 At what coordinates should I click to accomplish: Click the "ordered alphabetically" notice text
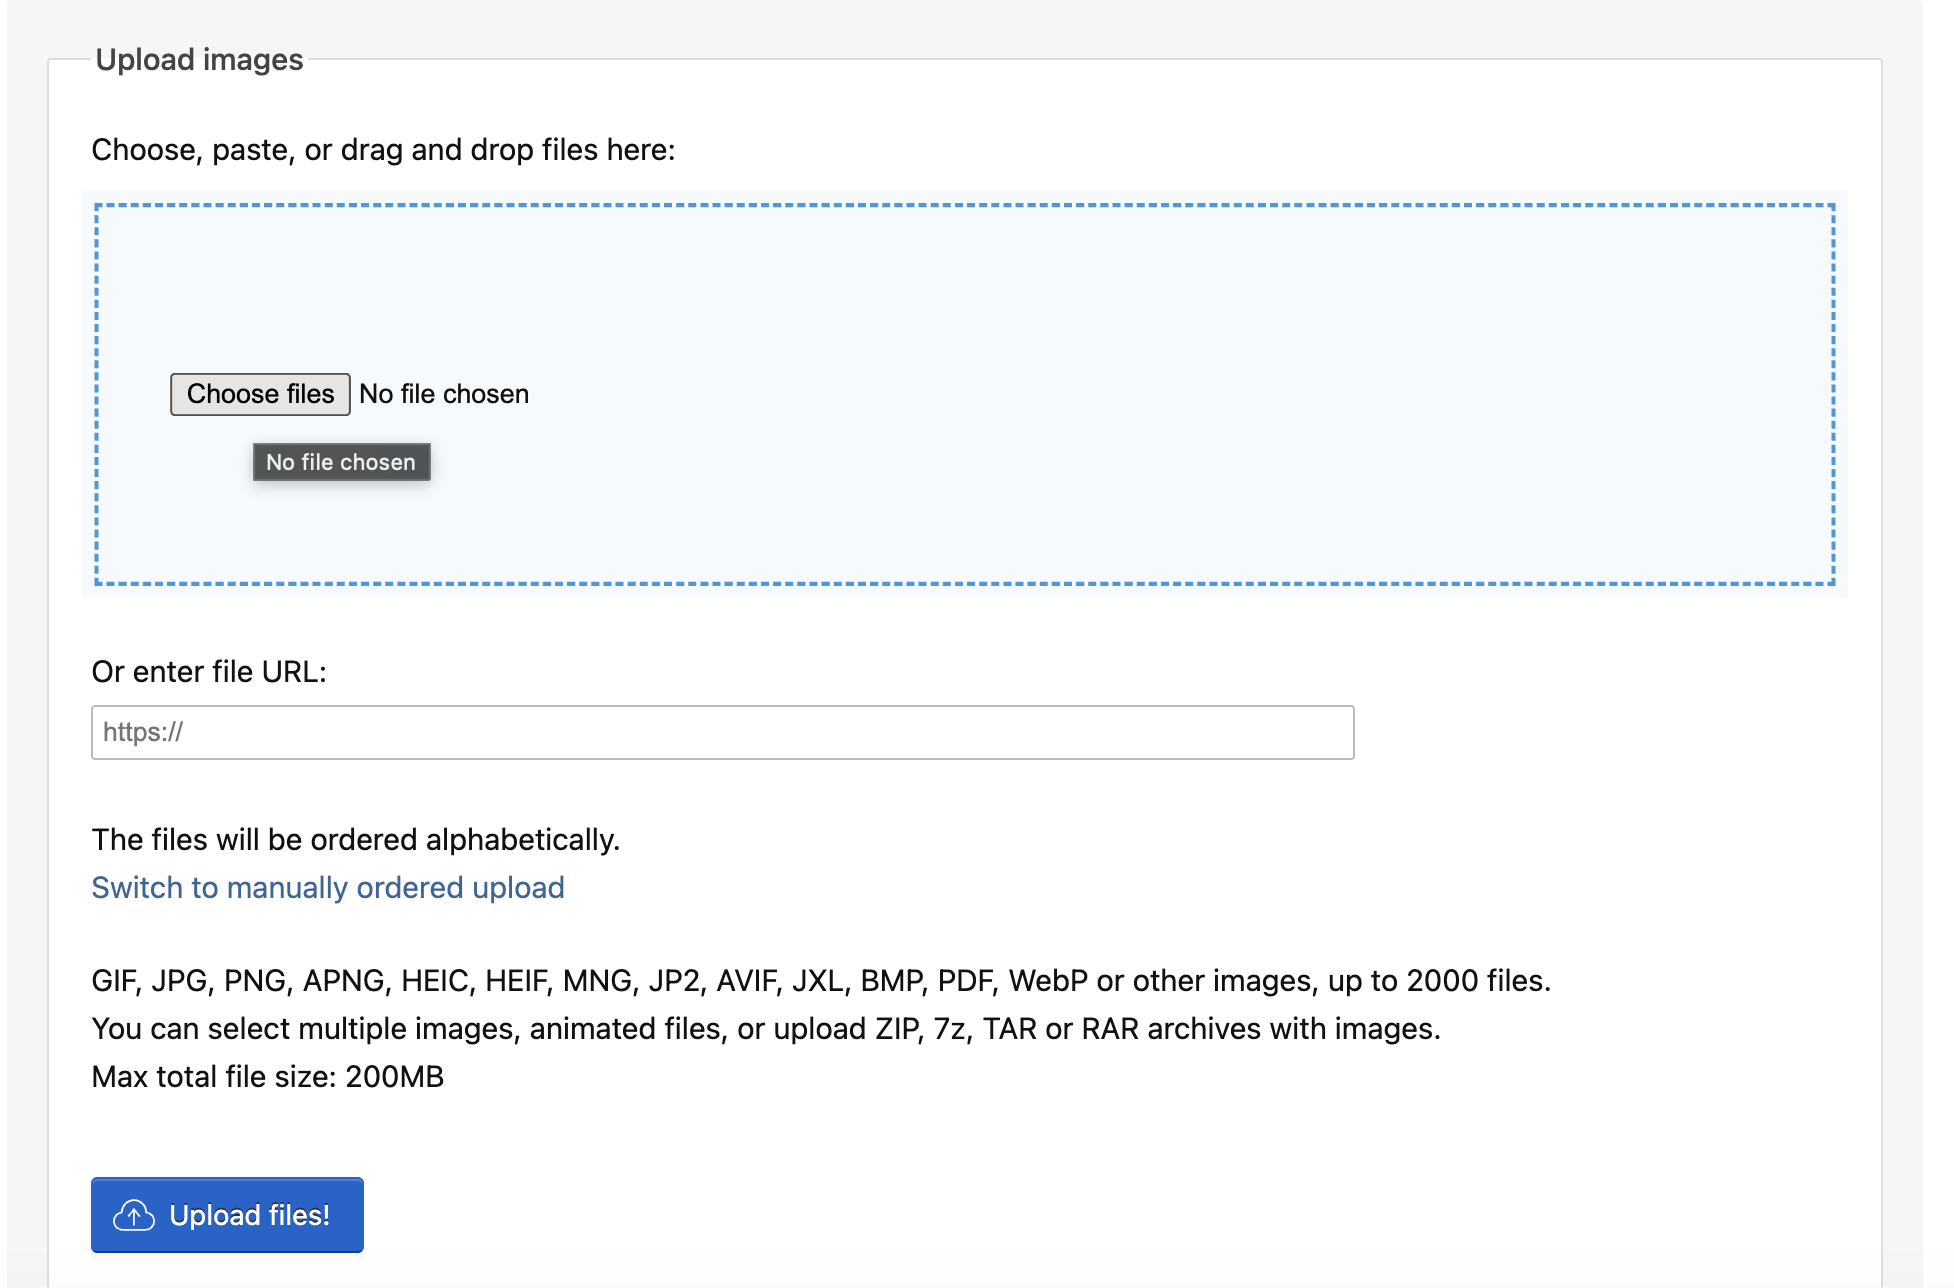point(355,840)
